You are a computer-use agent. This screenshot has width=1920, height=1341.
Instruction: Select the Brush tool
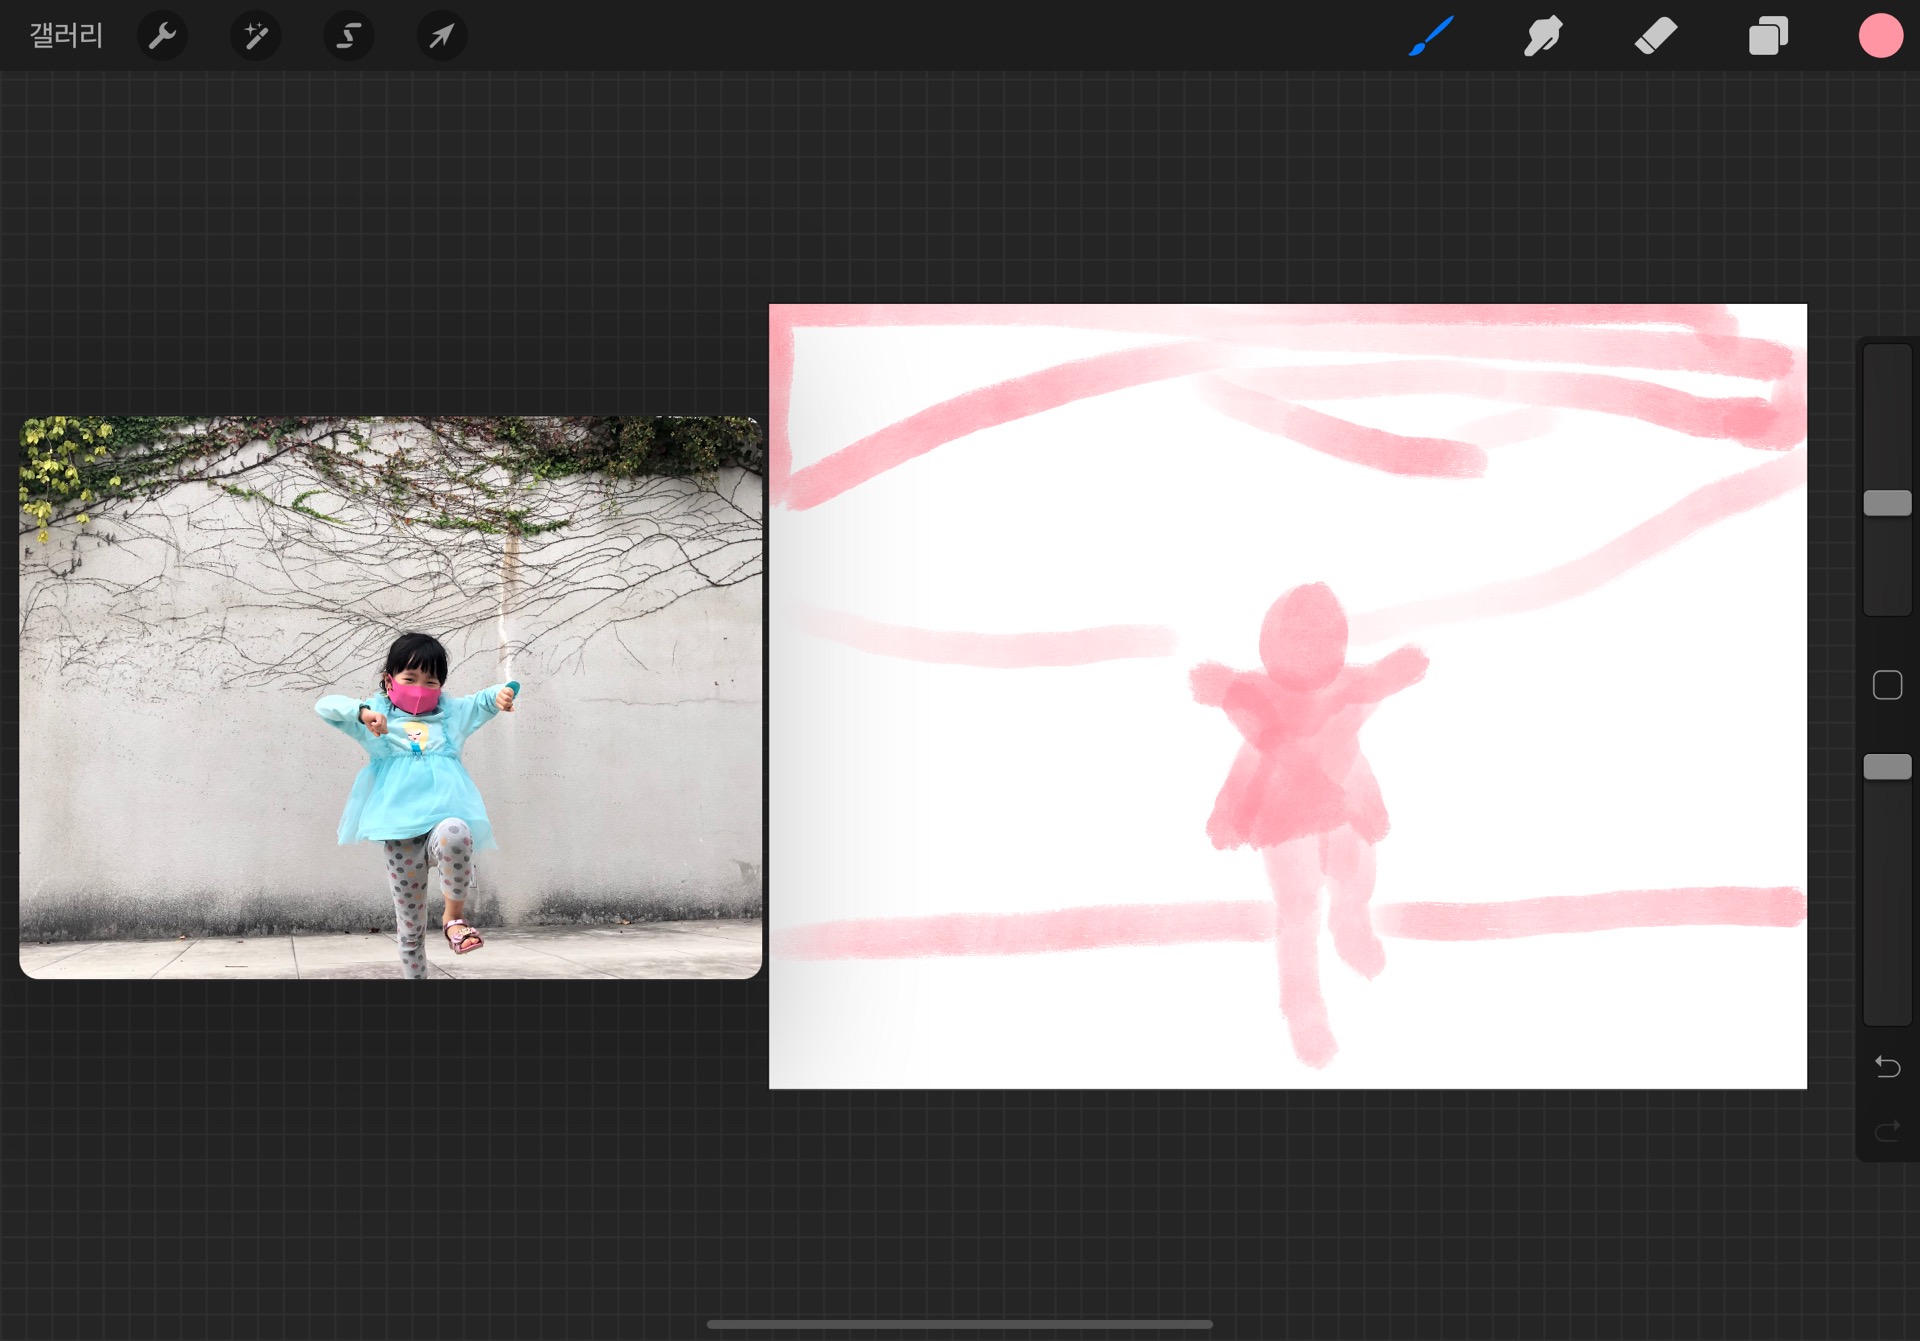tap(1431, 36)
